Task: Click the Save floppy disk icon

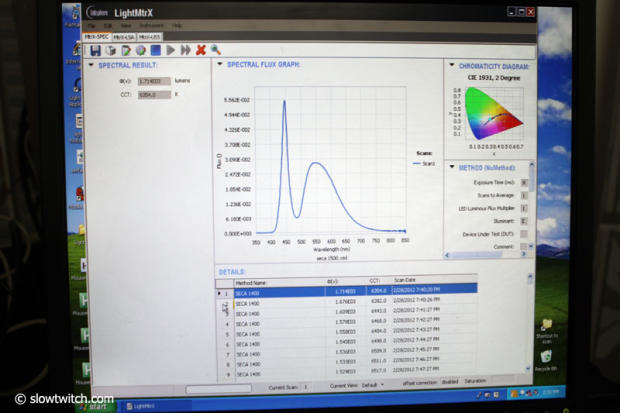Action: pyautogui.click(x=95, y=50)
